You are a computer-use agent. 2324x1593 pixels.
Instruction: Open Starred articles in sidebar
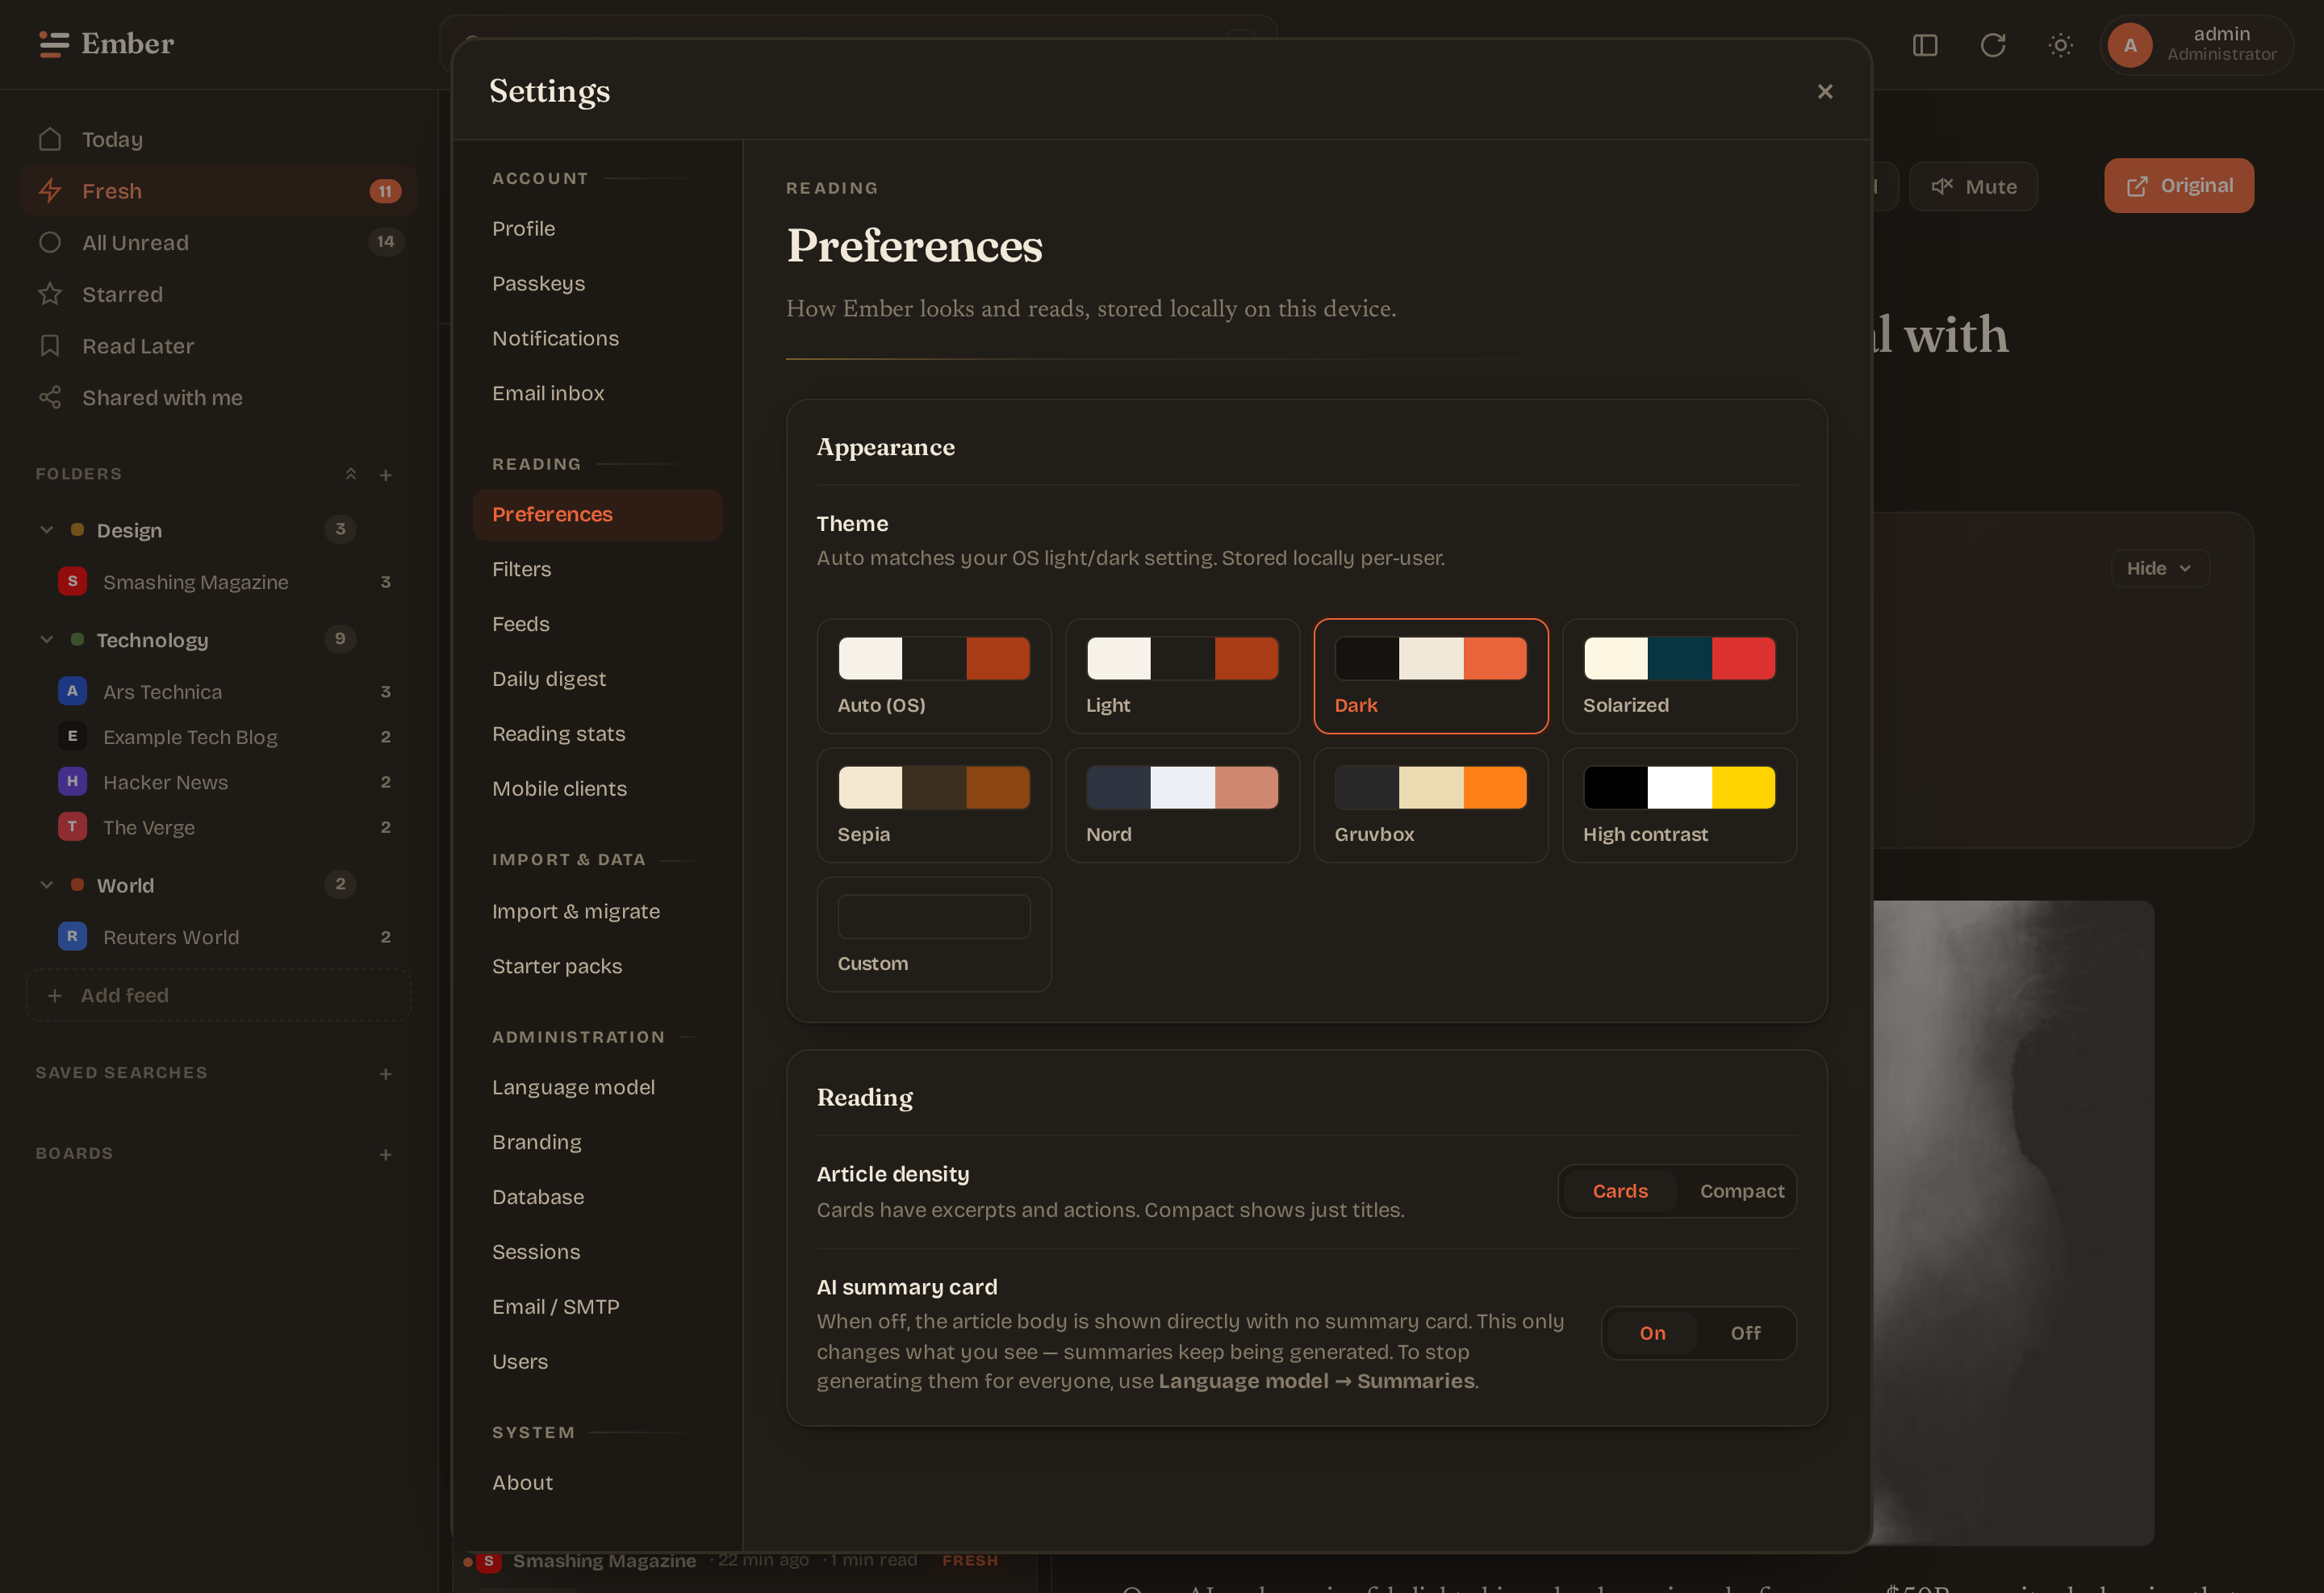218,294
